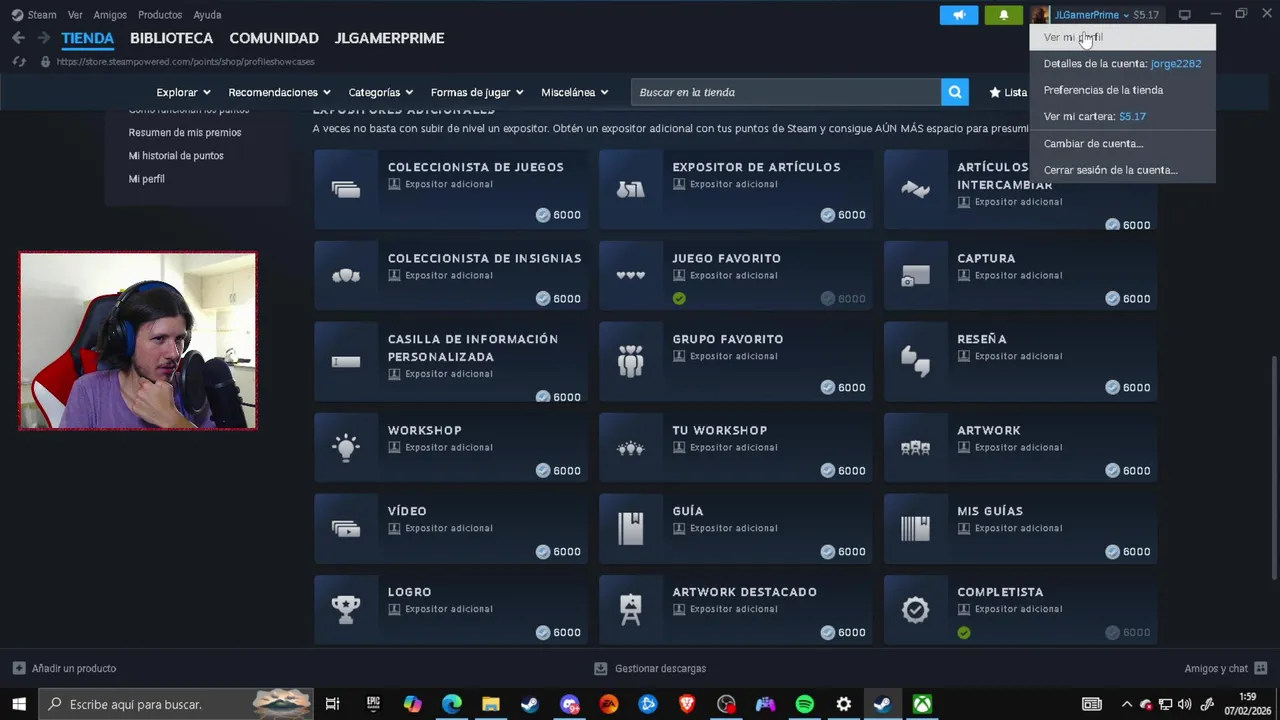The width and height of the screenshot is (1280, 720).
Task: Click Añadir un producto
Action: pos(64,668)
